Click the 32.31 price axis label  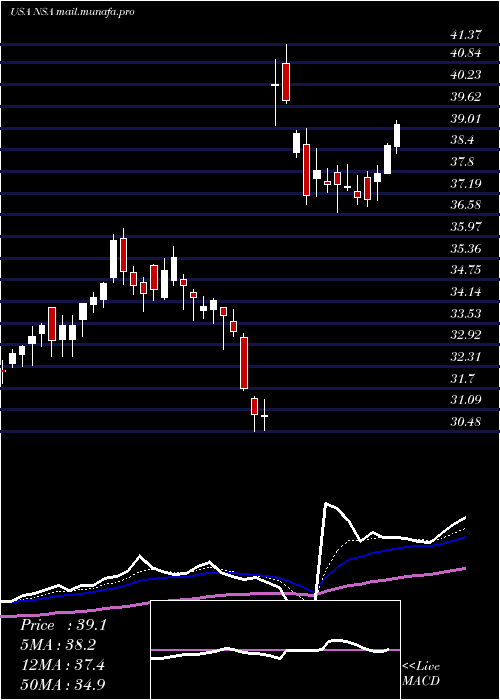click(x=466, y=357)
